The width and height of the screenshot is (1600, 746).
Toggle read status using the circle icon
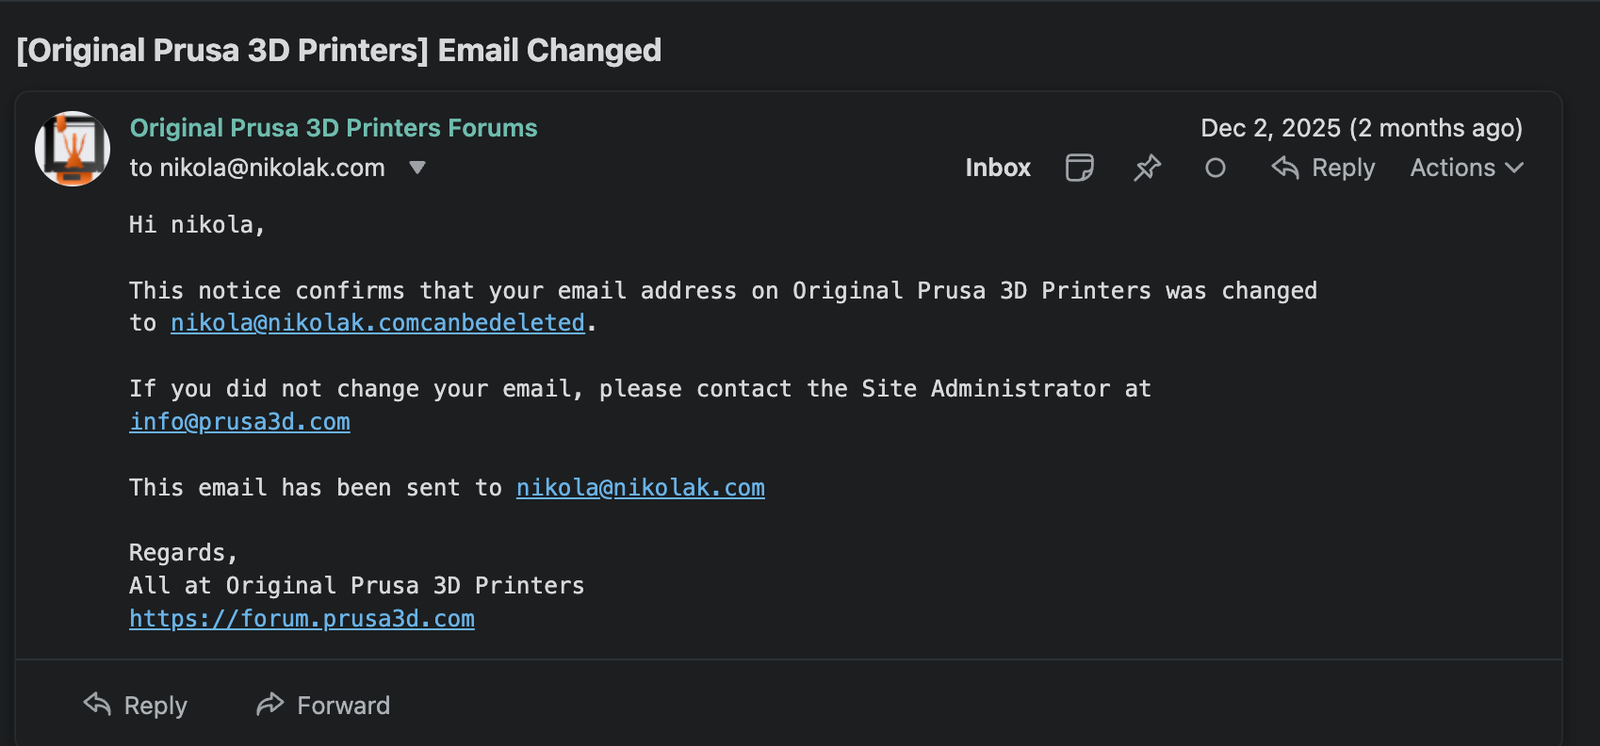pos(1215,168)
